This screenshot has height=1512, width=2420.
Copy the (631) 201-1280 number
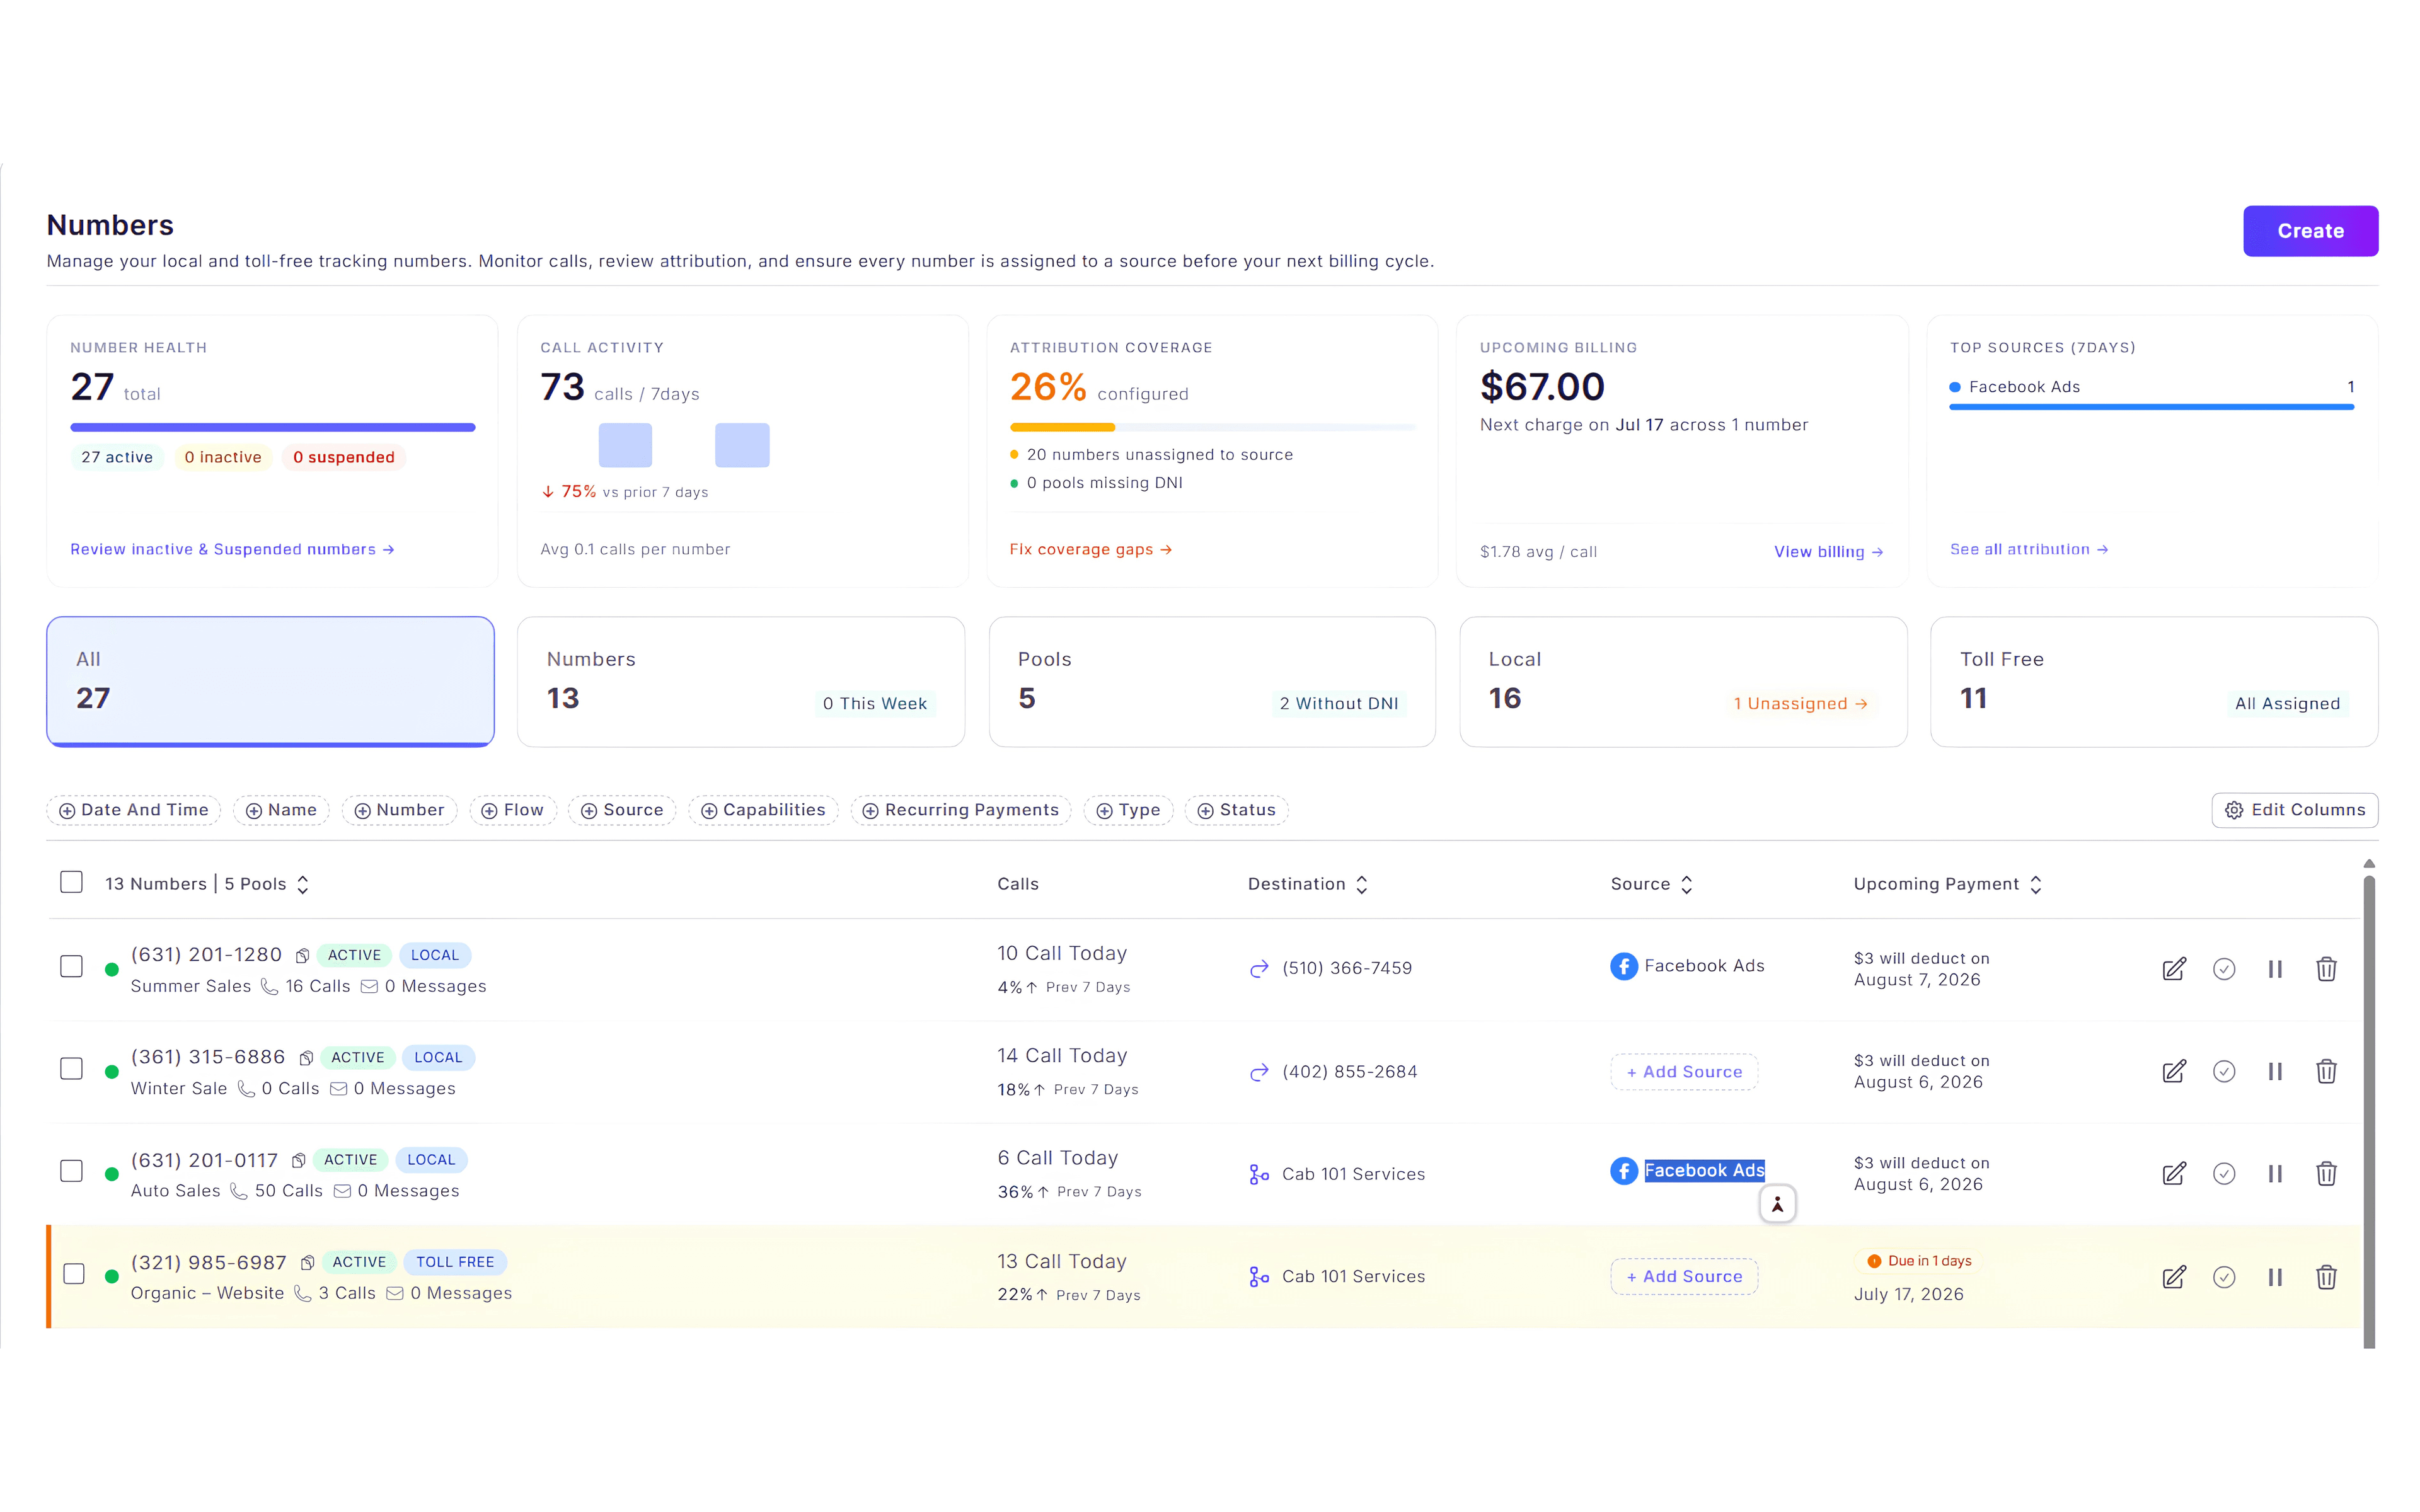coord(302,956)
